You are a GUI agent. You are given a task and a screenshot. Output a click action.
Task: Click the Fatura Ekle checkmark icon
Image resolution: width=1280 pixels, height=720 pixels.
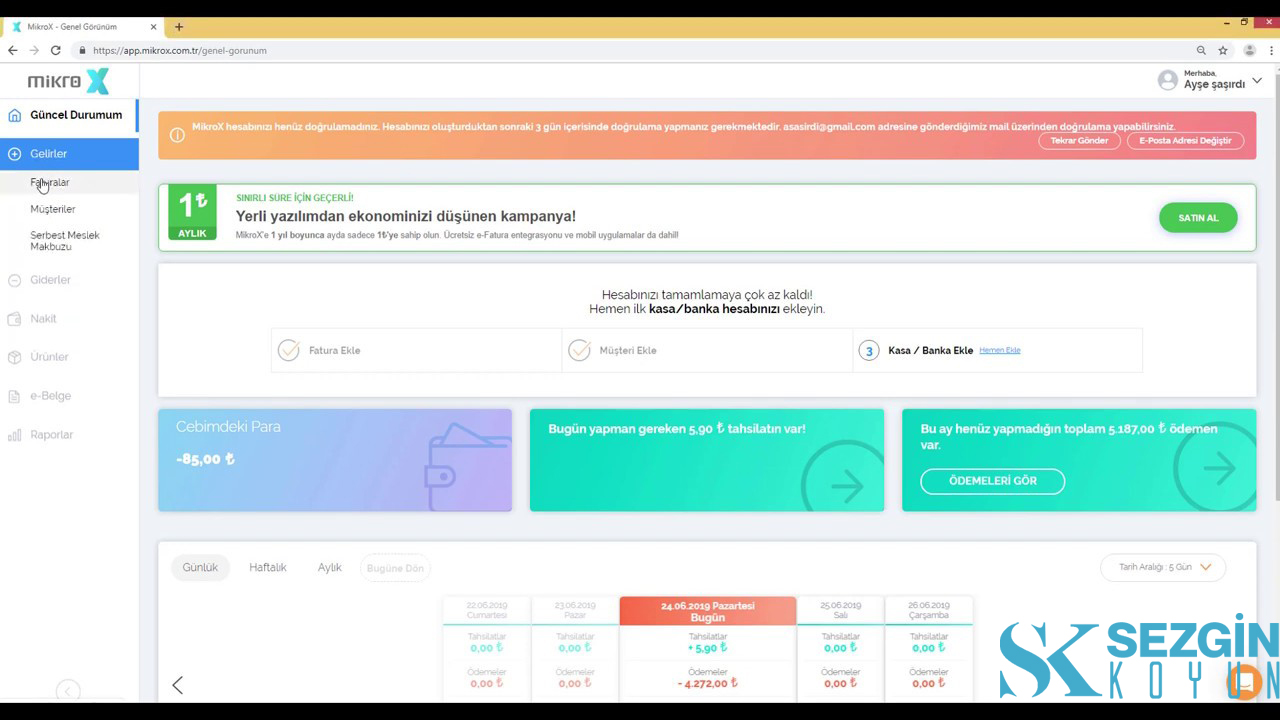pyautogui.click(x=289, y=350)
